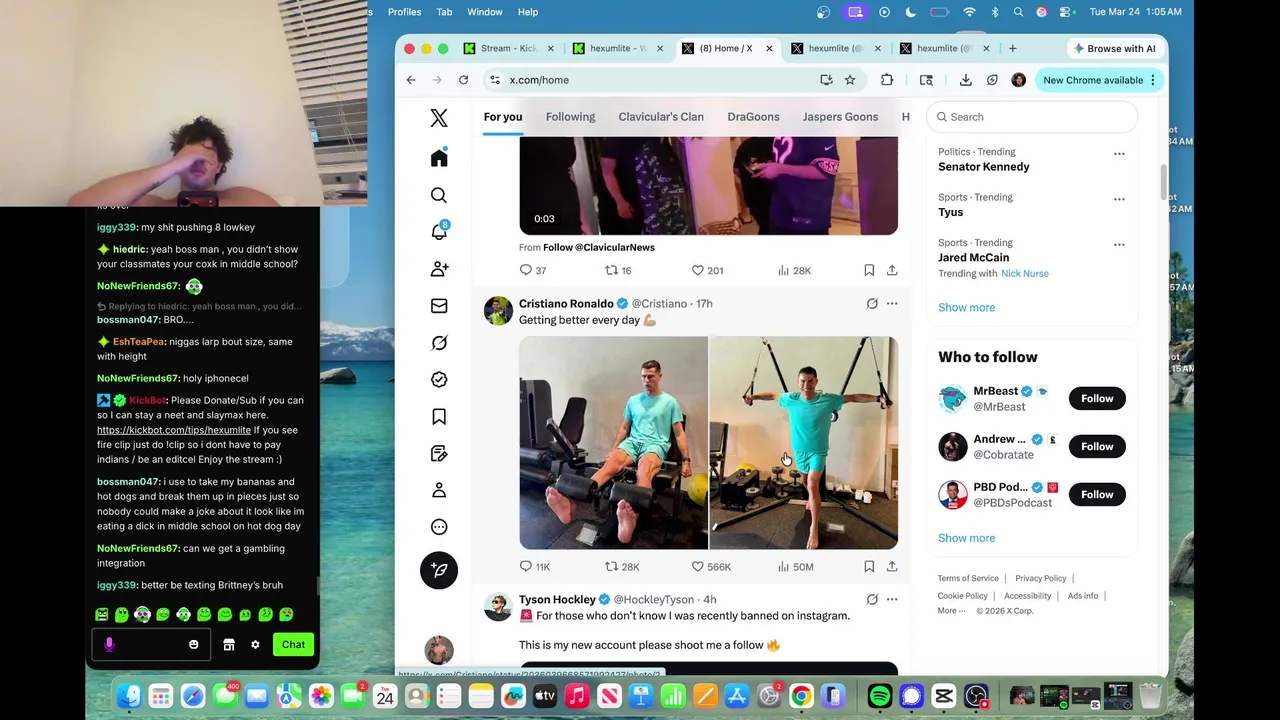This screenshot has height=720, width=1280.
Task: Open emoji picker in chat input
Action: click(x=194, y=645)
